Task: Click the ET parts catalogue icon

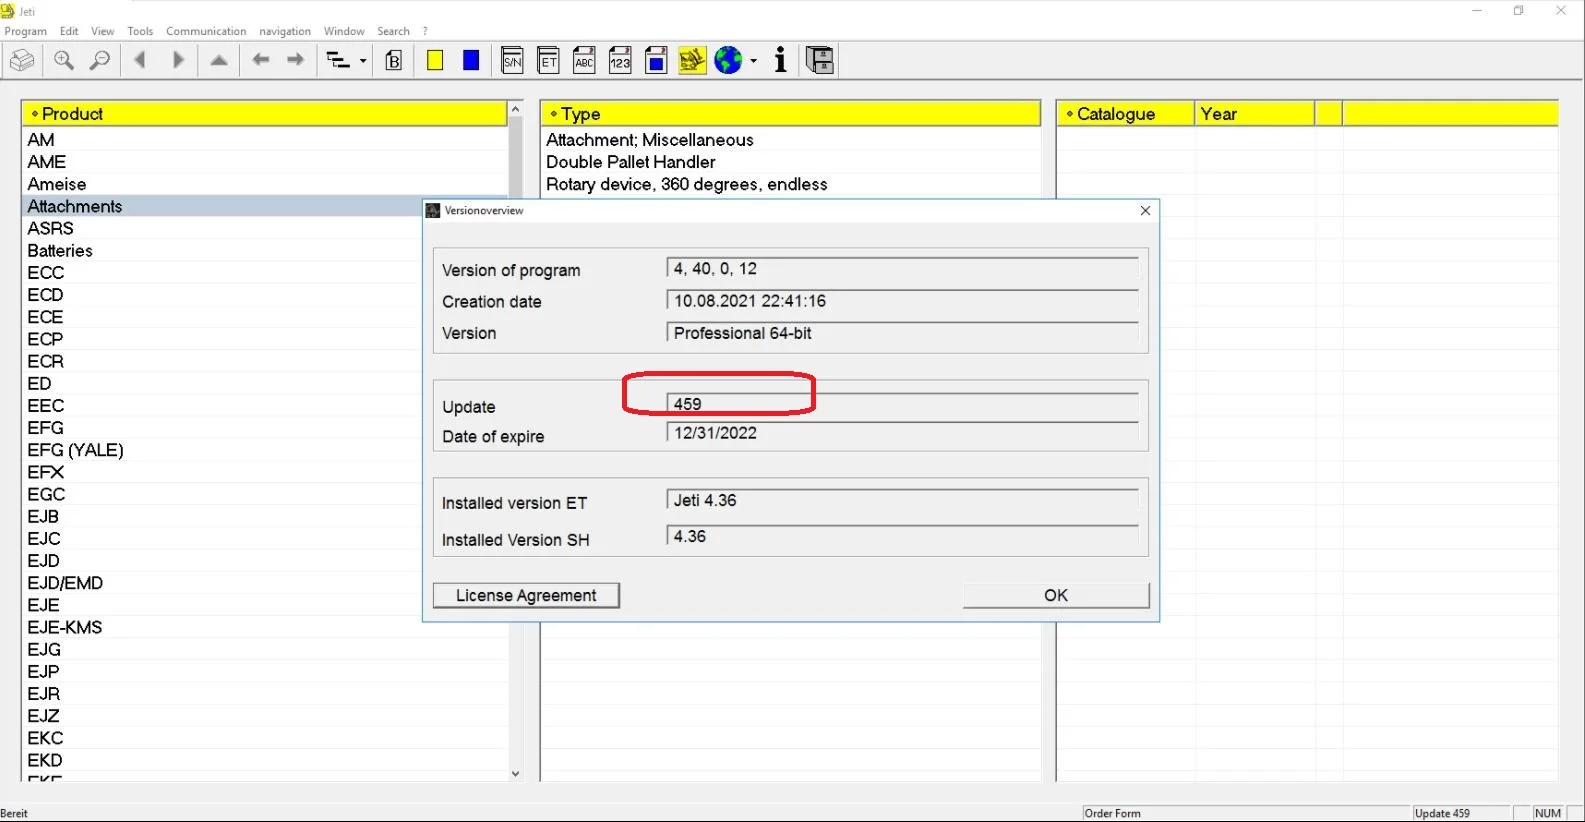Action: [x=548, y=61]
